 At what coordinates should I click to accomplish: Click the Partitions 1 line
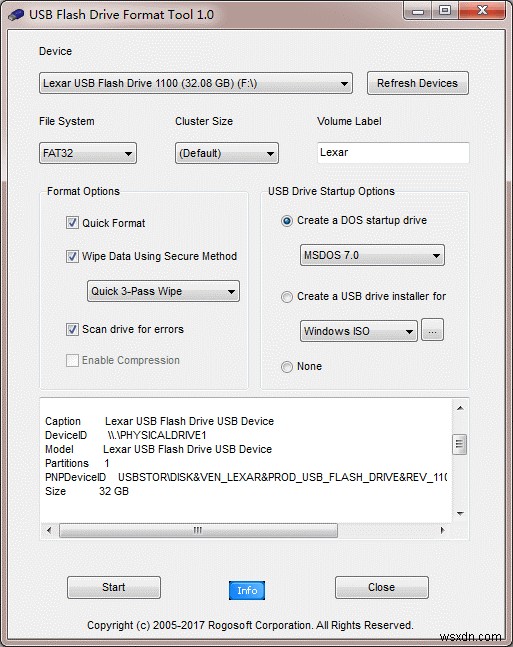pos(77,463)
